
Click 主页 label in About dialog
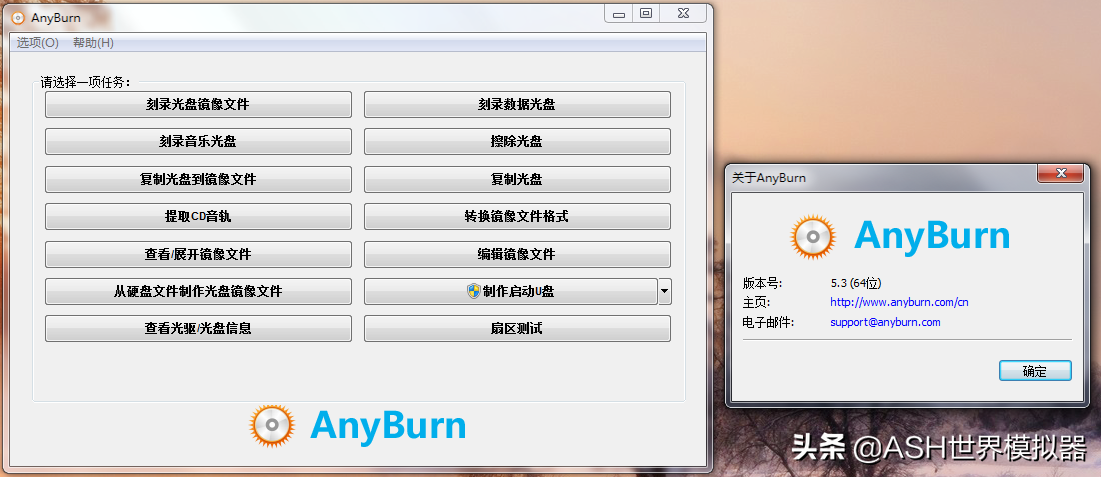(x=756, y=303)
